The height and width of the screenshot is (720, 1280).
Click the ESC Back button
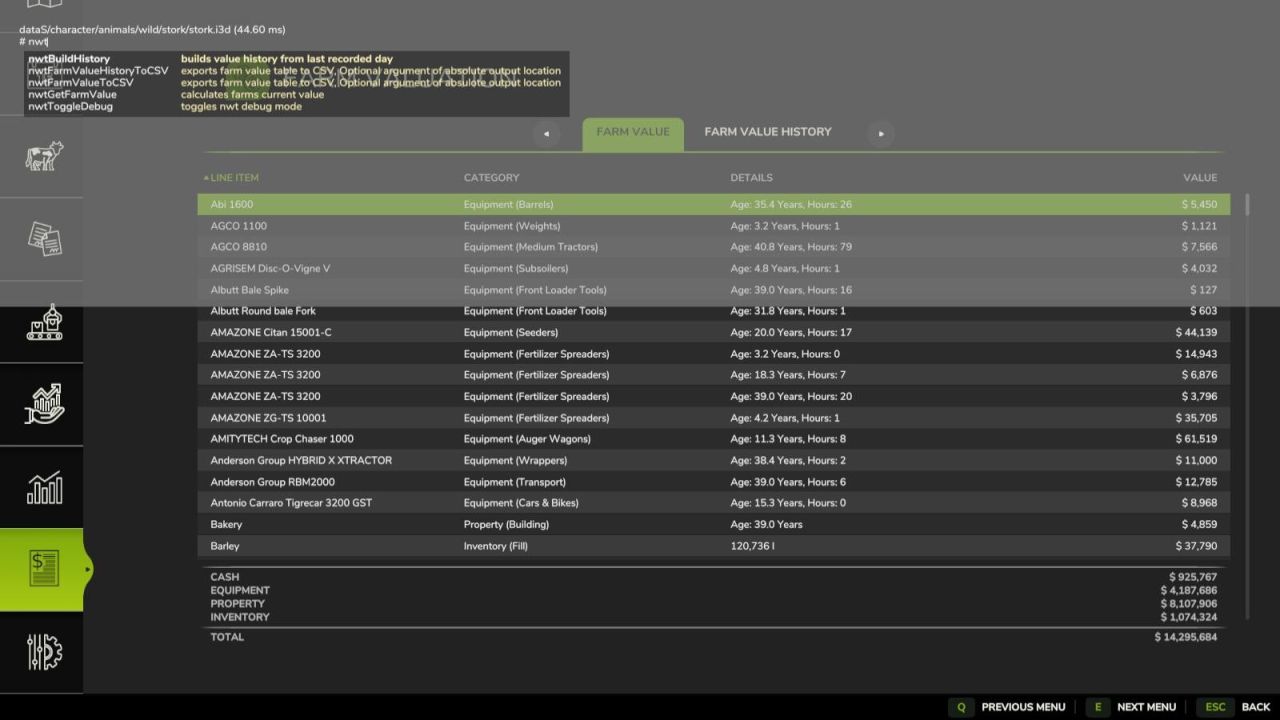(1236, 707)
